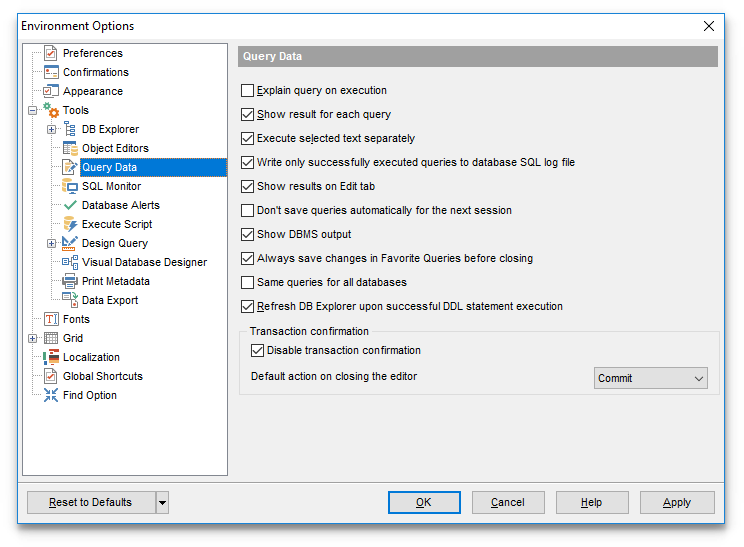Click the Object Editors icon
This screenshot has height=547, width=744.
coord(70,148)
